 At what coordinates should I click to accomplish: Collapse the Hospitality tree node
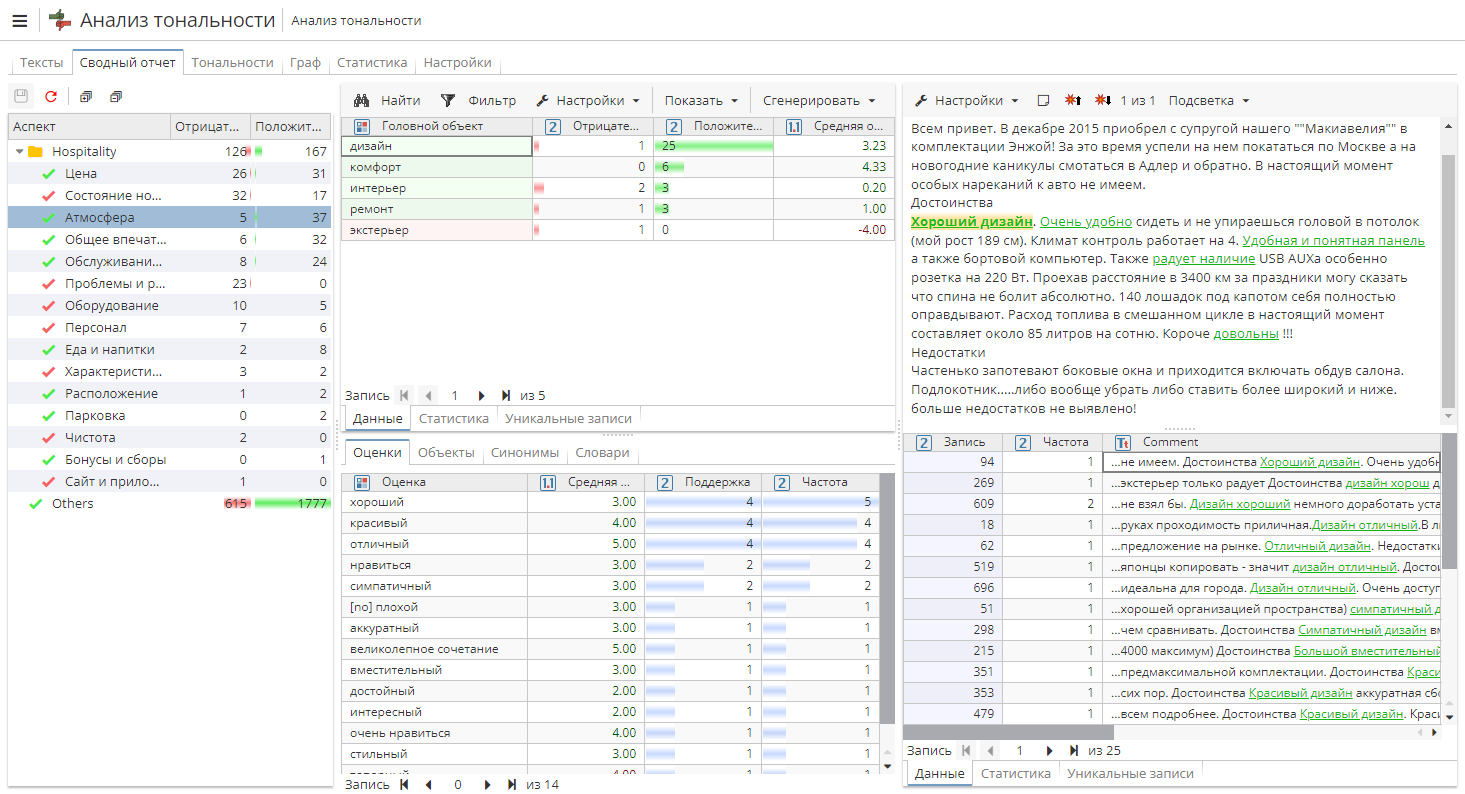coord(19,152)
